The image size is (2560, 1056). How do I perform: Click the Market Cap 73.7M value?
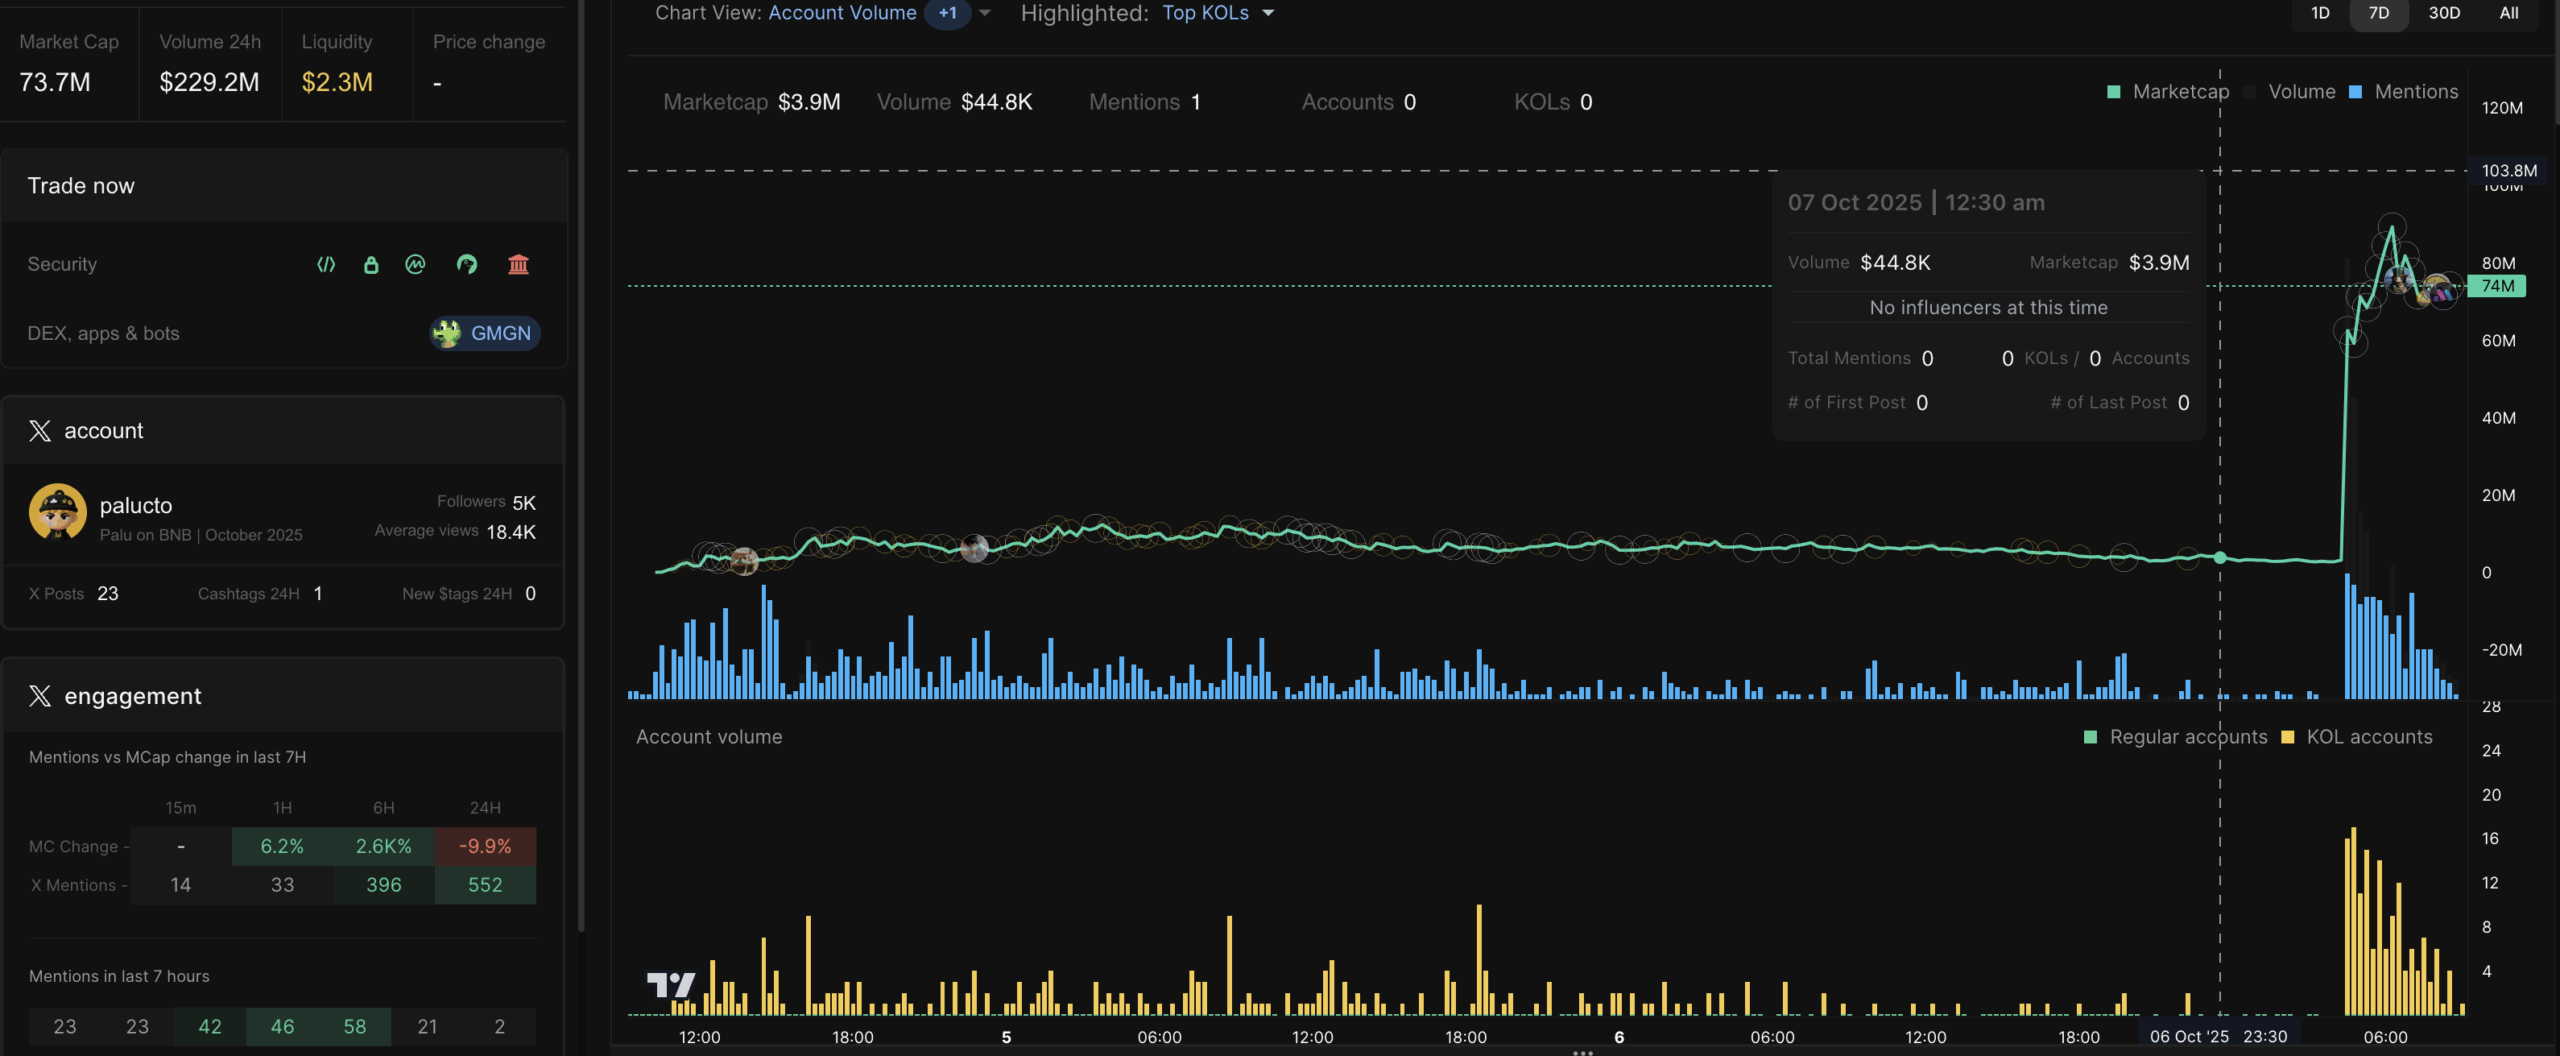click(55, 82)
